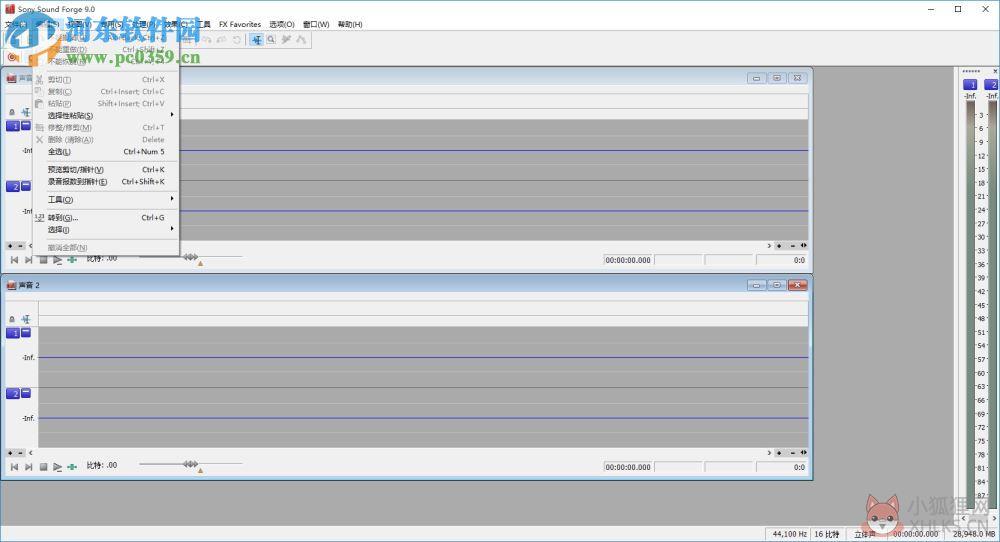Click the green loop playback icon in upper window

72,260
